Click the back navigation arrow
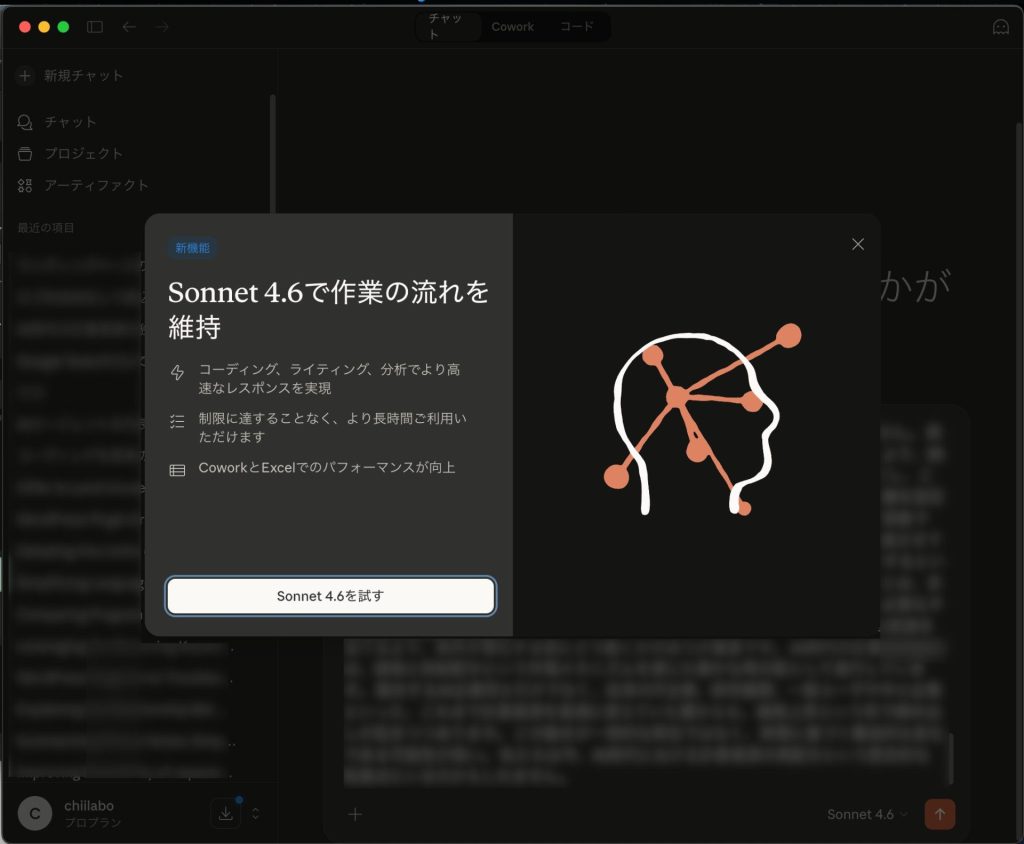Image resolution: width=1024 pixels, height=844 pixels. click(129, 27)
